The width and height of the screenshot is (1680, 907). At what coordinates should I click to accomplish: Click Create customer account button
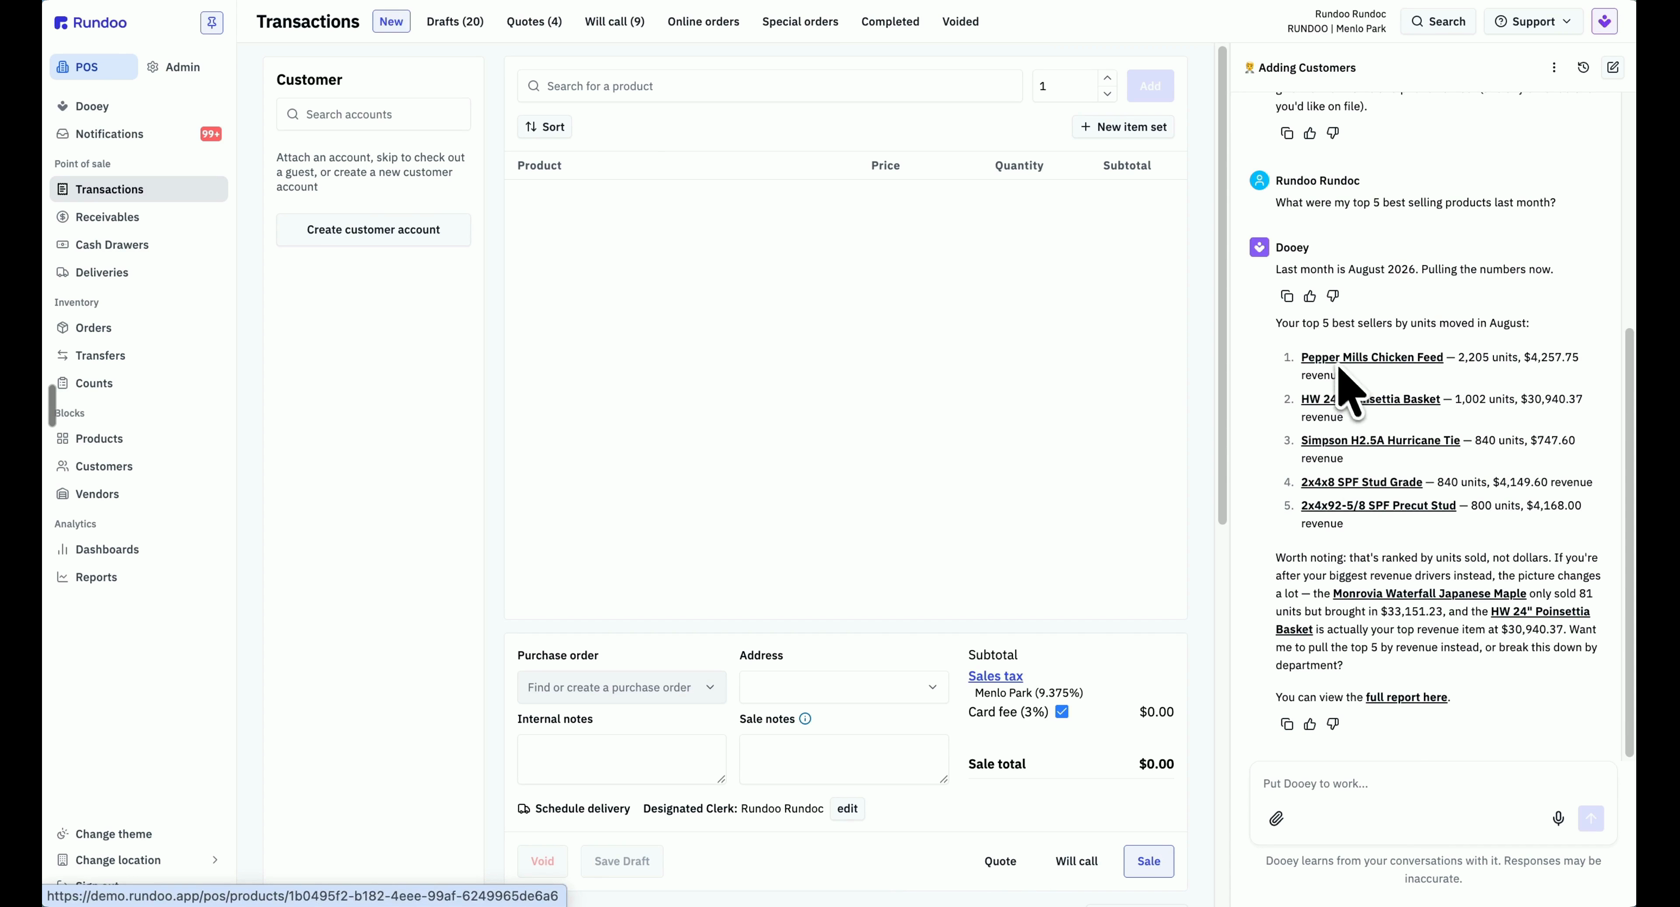(x=373, y=230)
